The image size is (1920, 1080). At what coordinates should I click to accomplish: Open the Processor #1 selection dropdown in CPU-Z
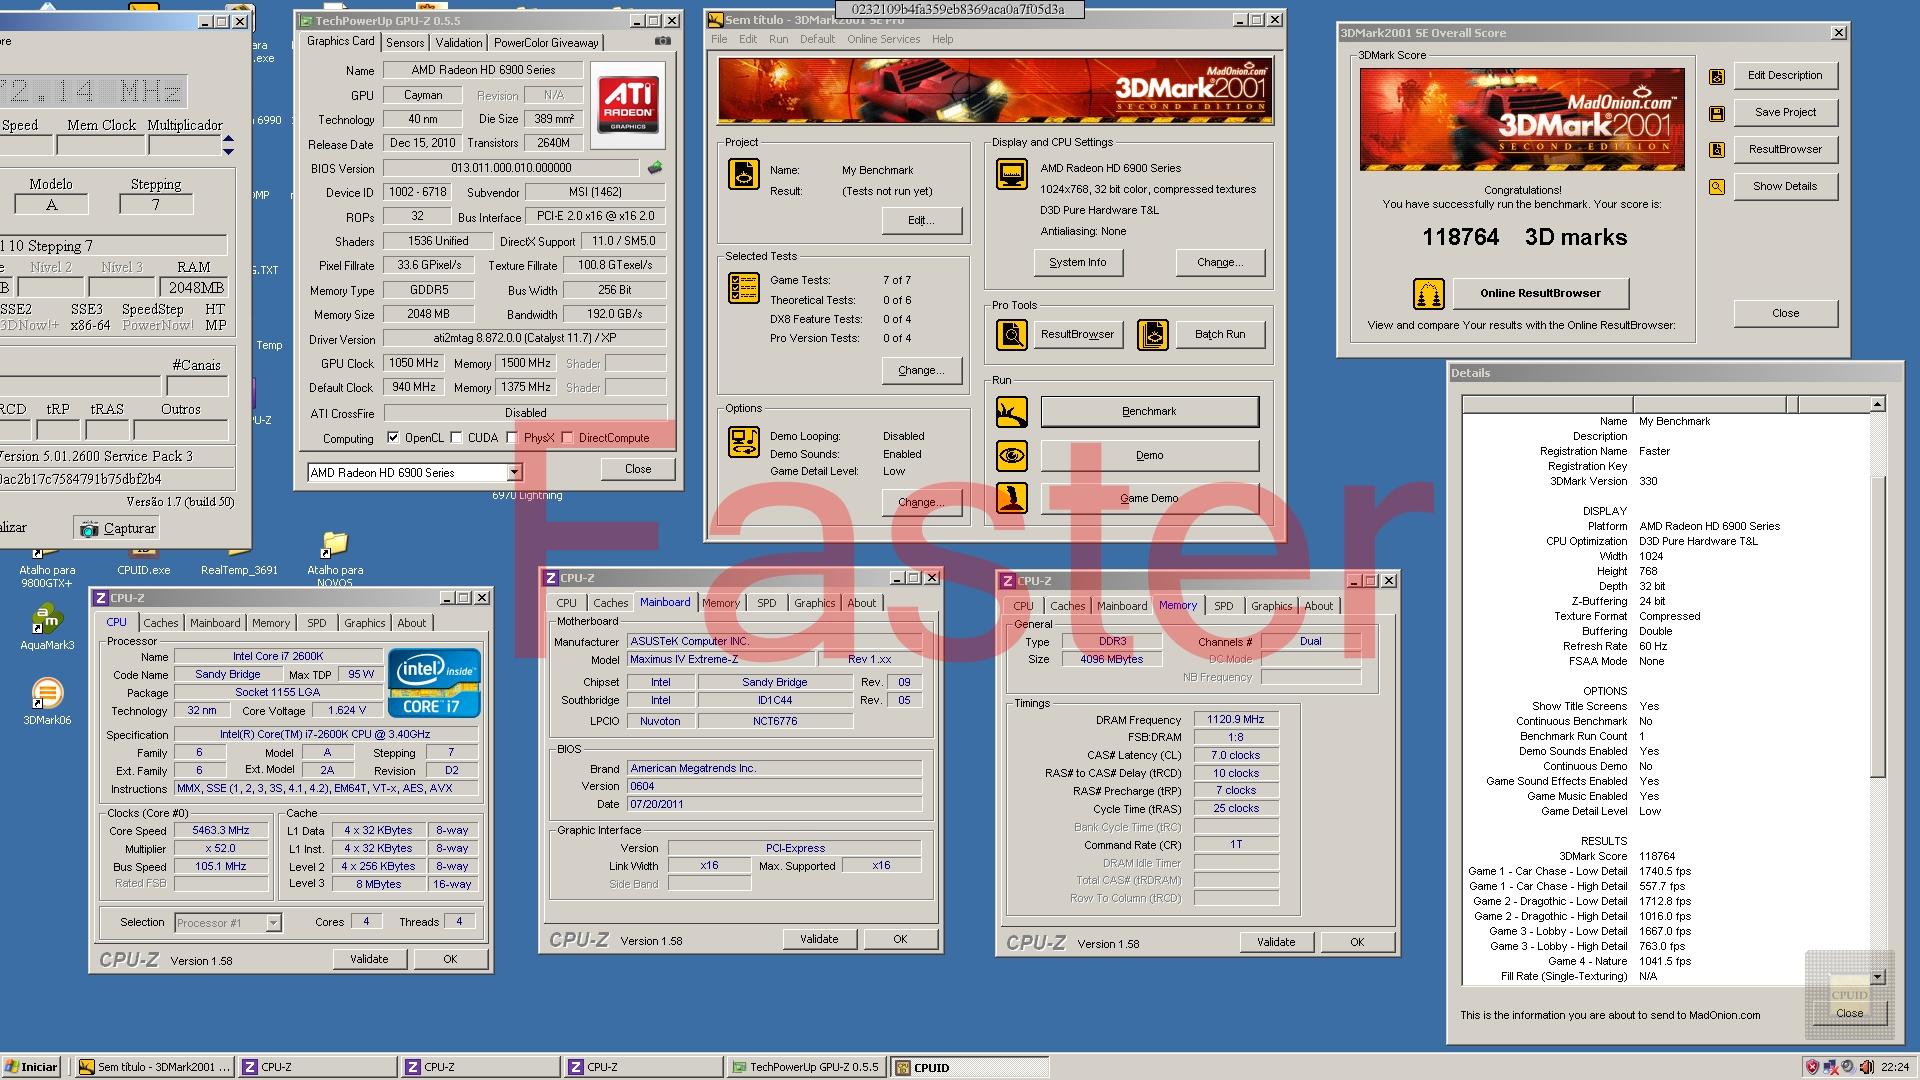pos(273,923)
